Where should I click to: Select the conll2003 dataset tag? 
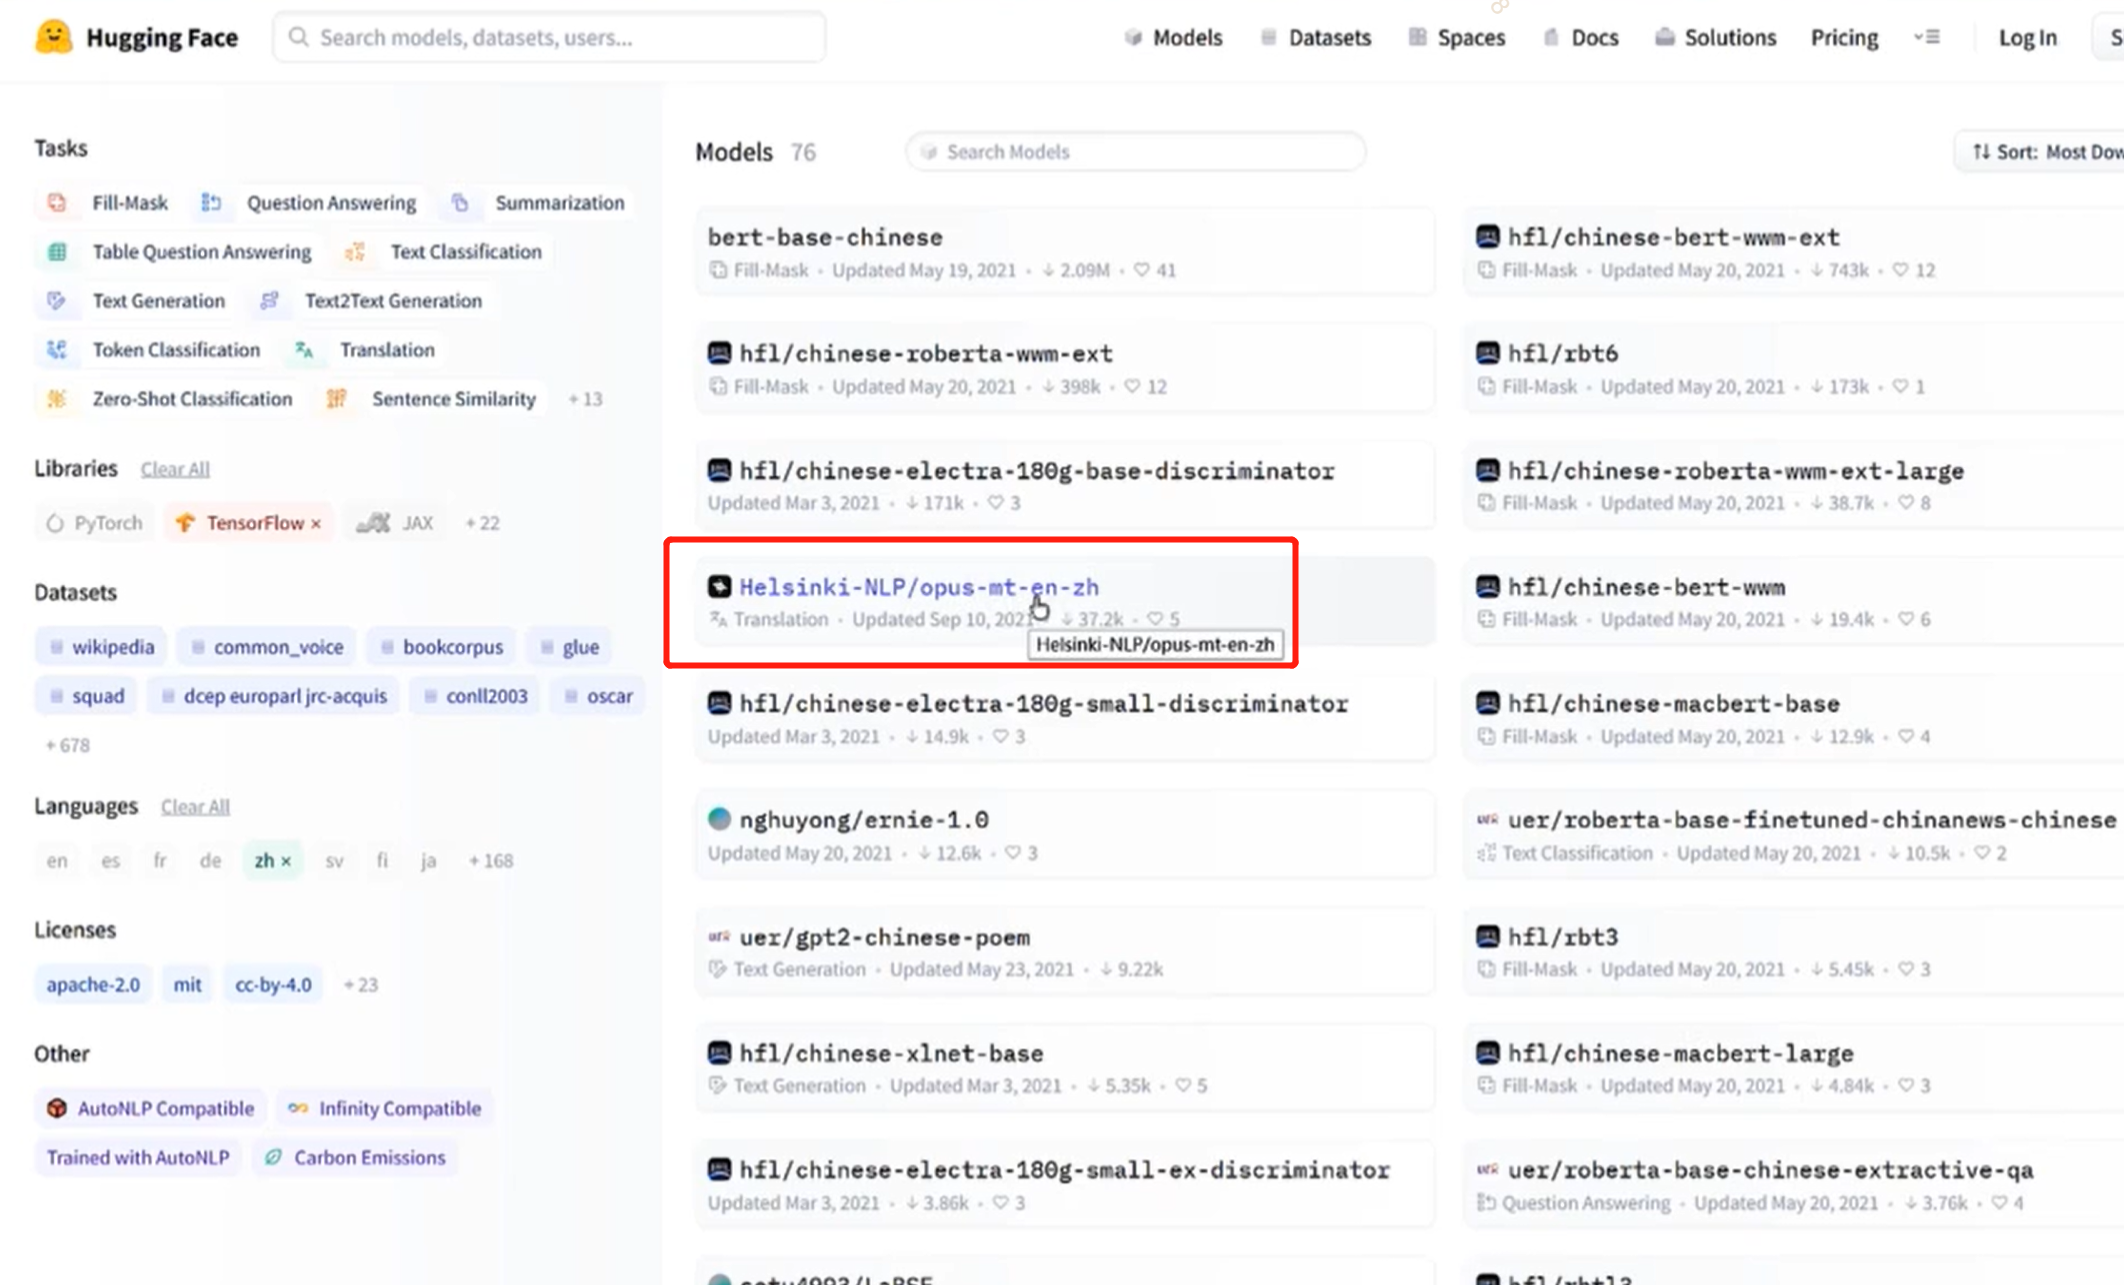tap(475, 696)
